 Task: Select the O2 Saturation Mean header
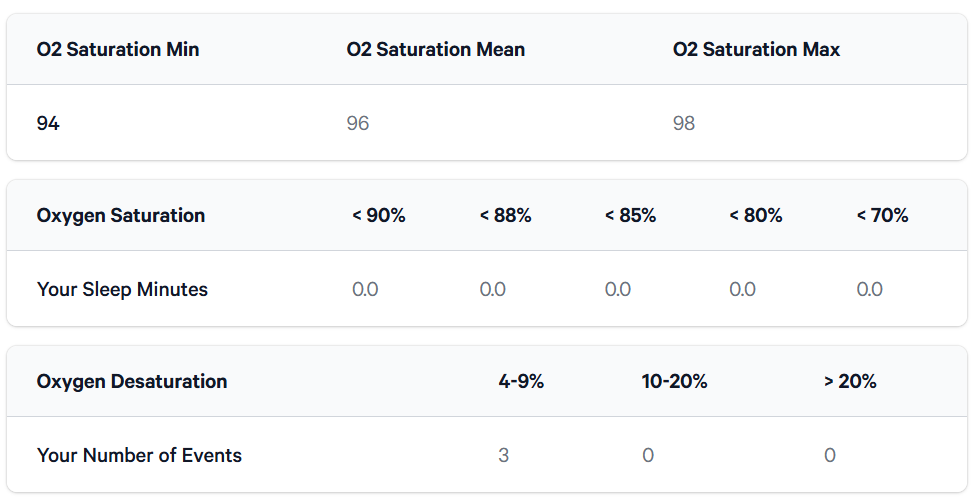(x=436, y=49)
